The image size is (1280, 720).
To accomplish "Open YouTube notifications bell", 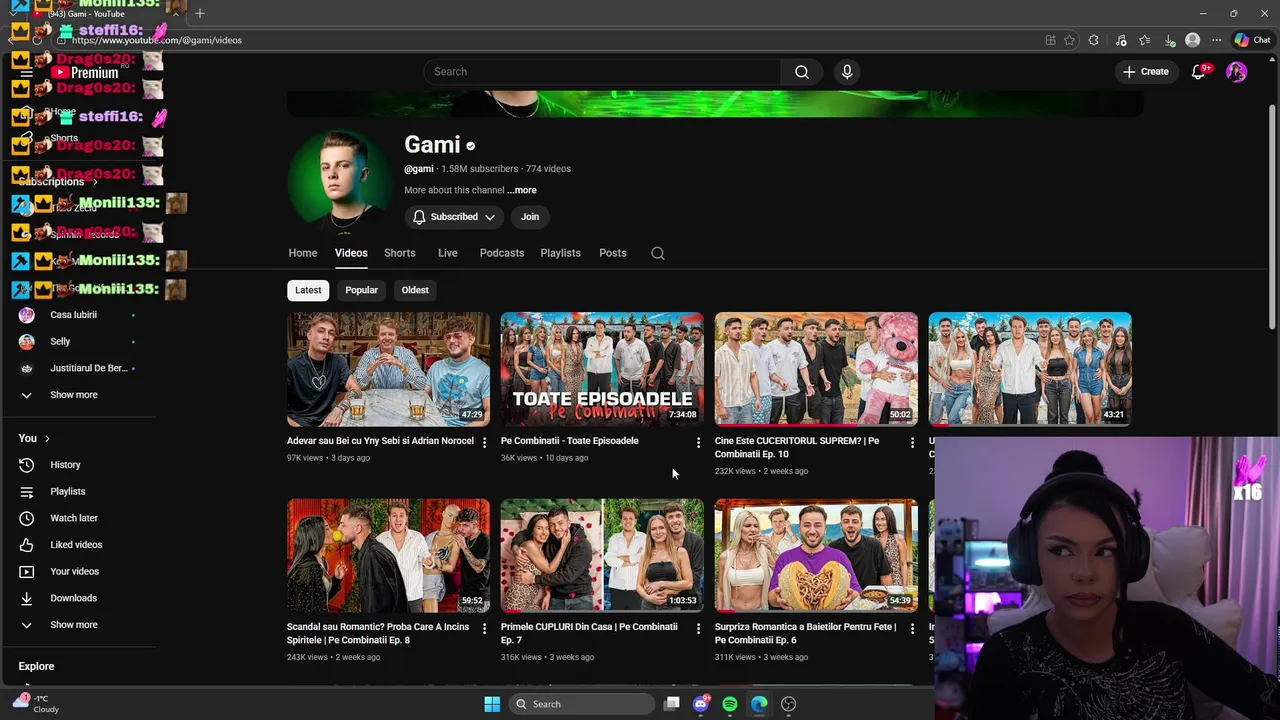I will tap(1198, 72).
